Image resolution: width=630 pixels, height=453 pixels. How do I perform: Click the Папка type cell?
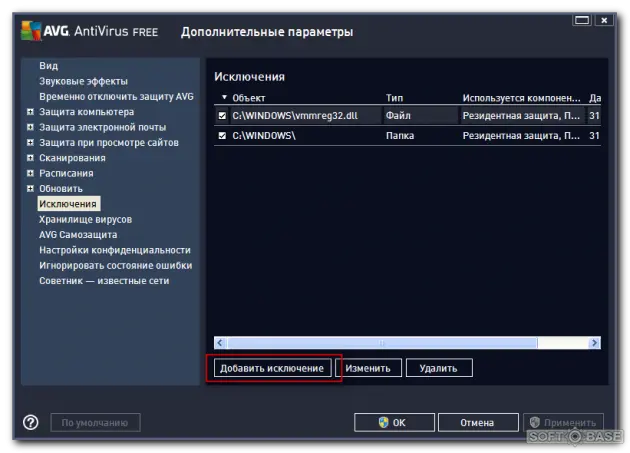[400, 136]
